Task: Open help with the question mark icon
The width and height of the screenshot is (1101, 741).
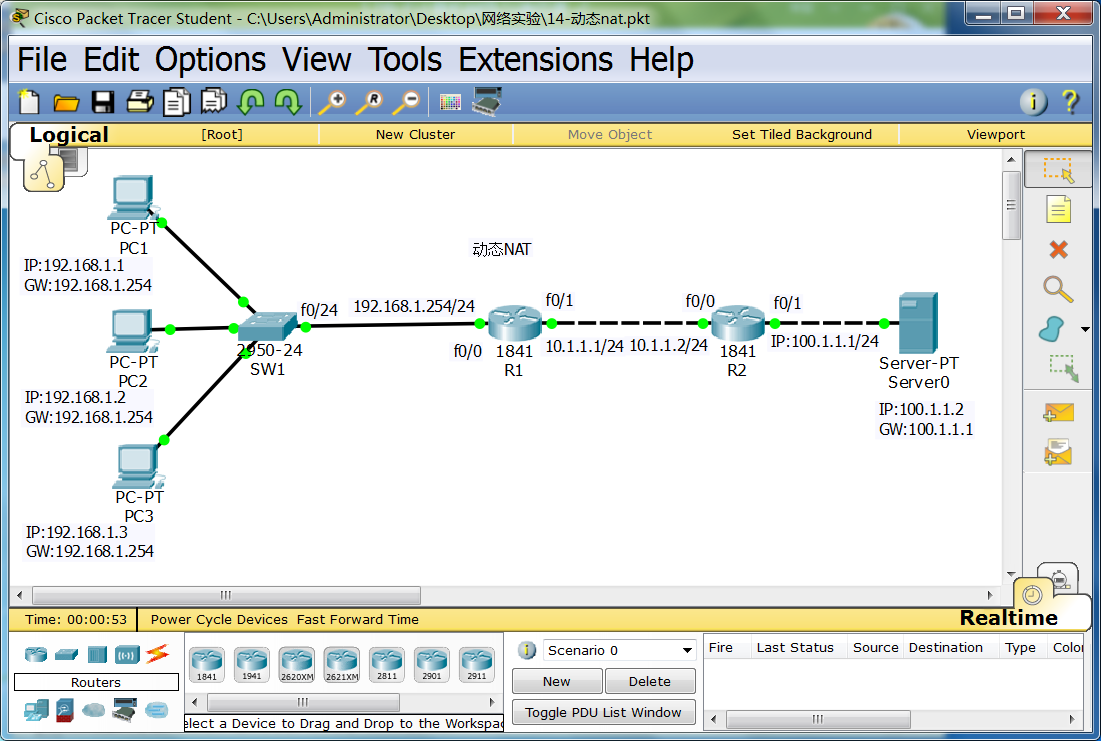Action: tap(1070, 102)
